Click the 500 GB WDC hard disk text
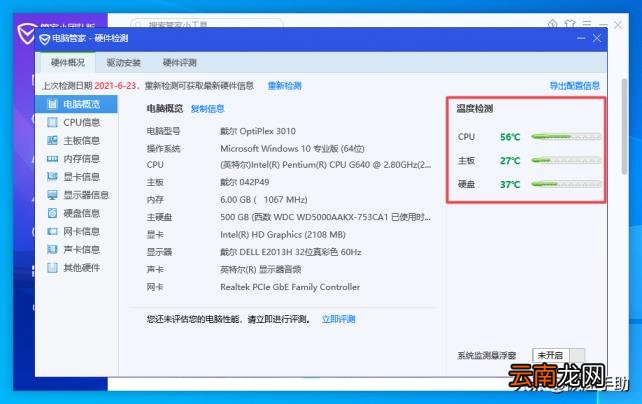 tap(326, 217)
